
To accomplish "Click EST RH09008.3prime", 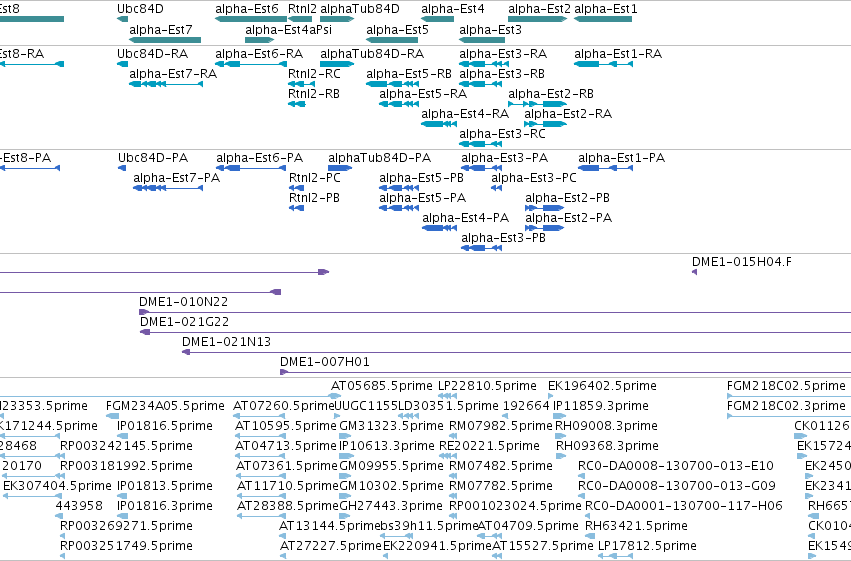I will pyautogui.click(x=606, y=426).
